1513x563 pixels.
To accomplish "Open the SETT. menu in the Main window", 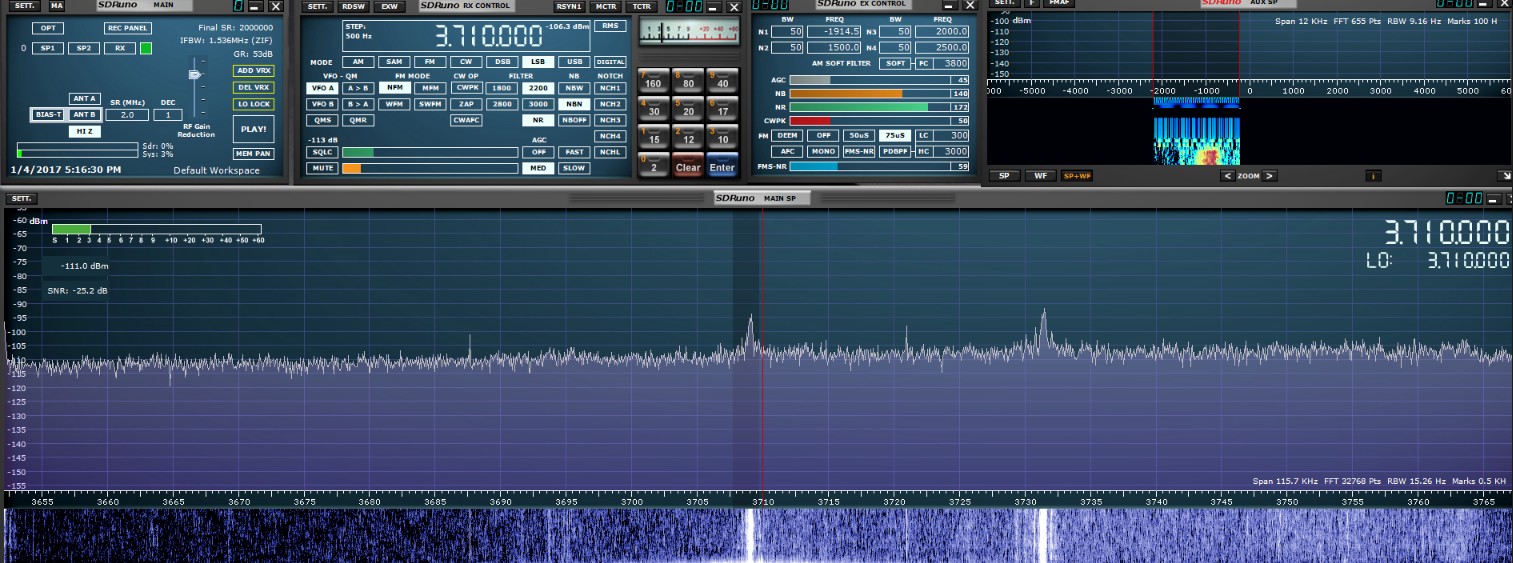I will coord(24,6).
